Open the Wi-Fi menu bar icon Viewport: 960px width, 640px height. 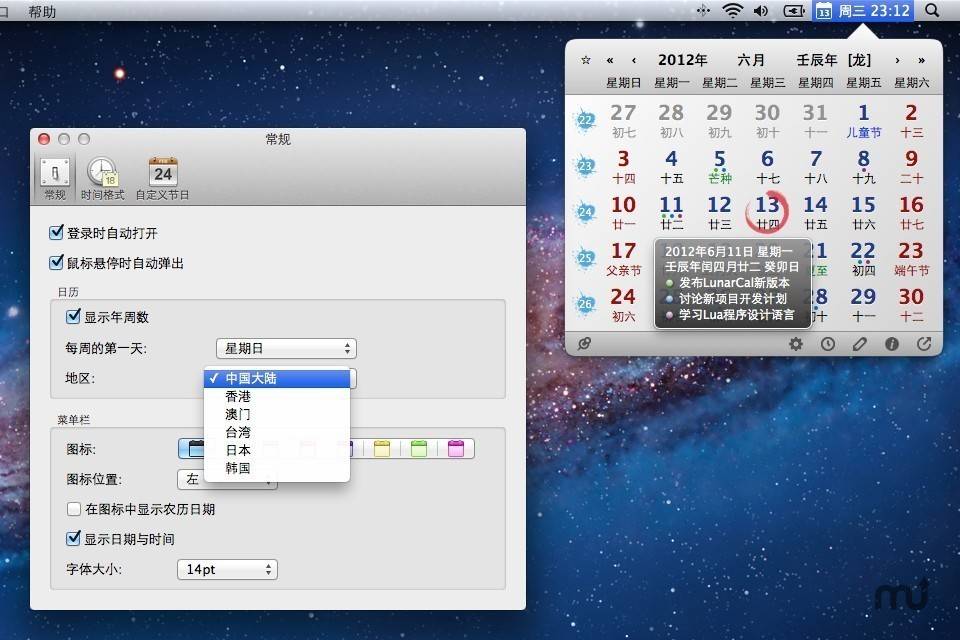732,10
